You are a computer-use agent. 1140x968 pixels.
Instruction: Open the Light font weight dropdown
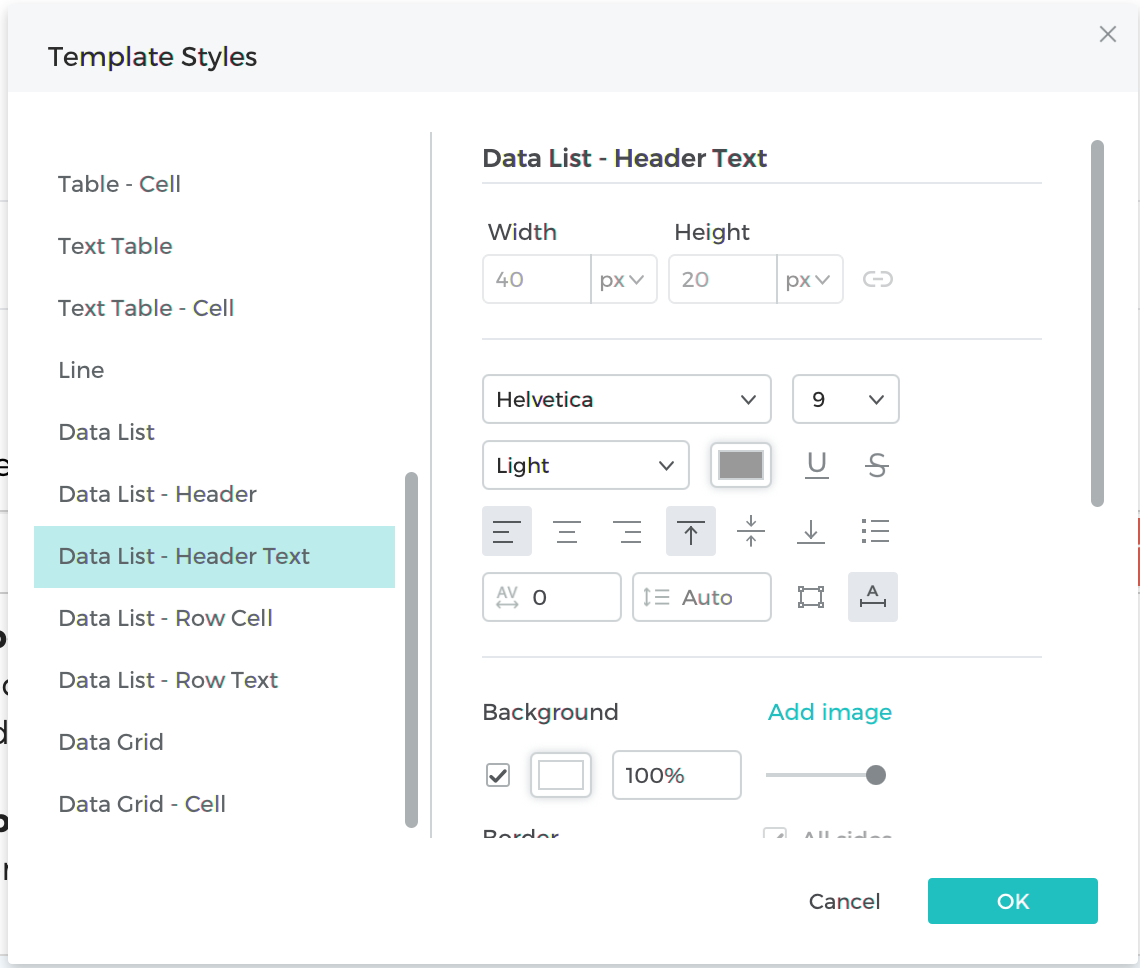click(585, 465)
